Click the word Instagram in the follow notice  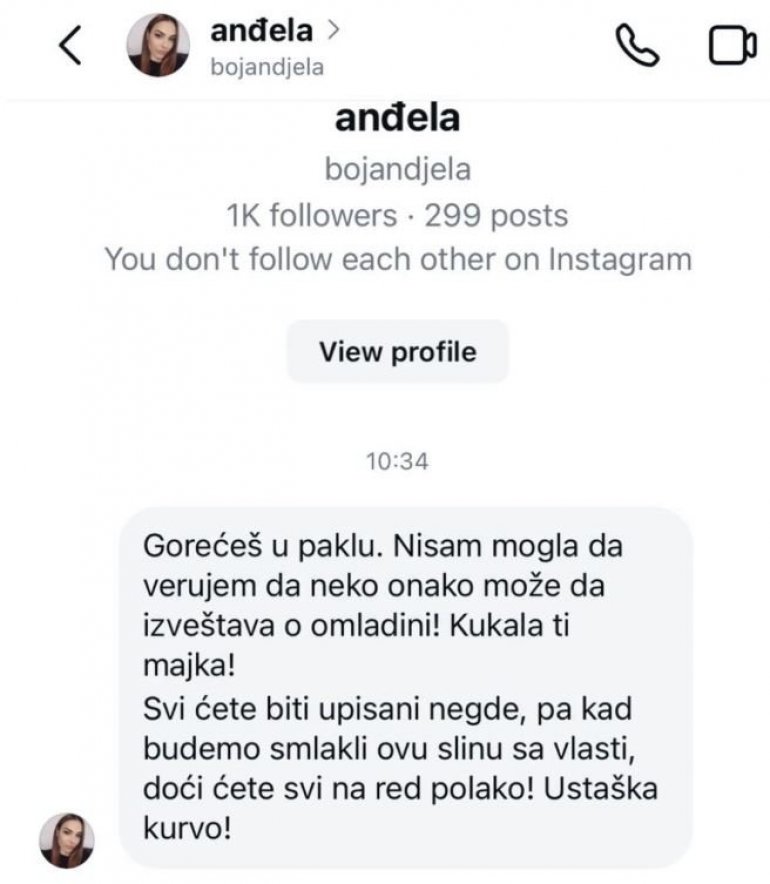pos(620,260)
